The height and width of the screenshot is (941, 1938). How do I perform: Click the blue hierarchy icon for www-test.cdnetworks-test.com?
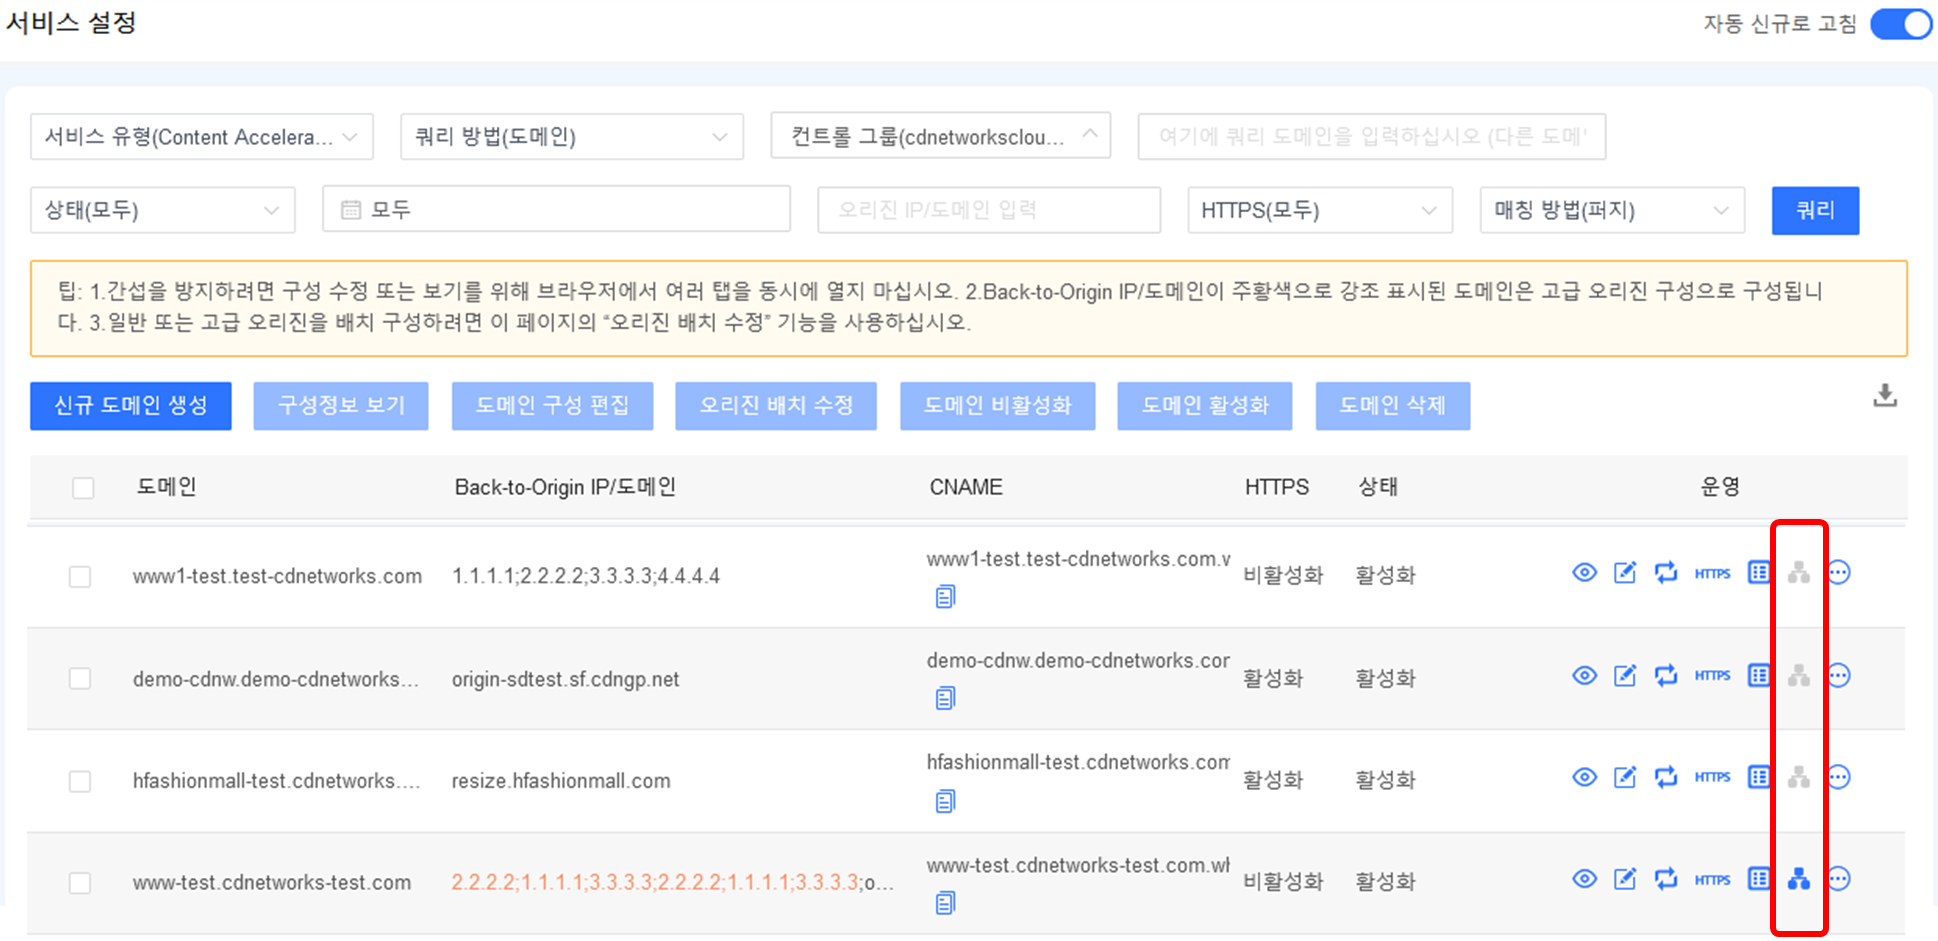point(1798,880)
